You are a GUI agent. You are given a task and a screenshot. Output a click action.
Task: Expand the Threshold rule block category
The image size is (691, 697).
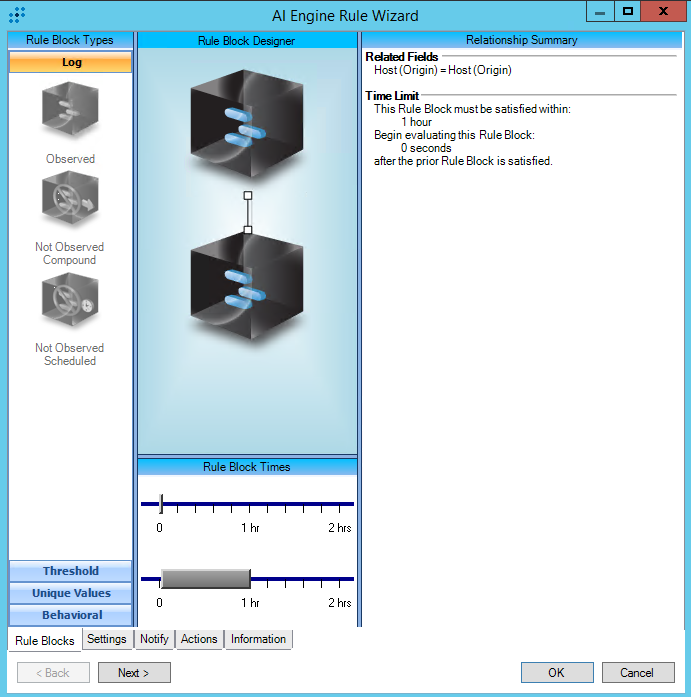coord(71,571)
